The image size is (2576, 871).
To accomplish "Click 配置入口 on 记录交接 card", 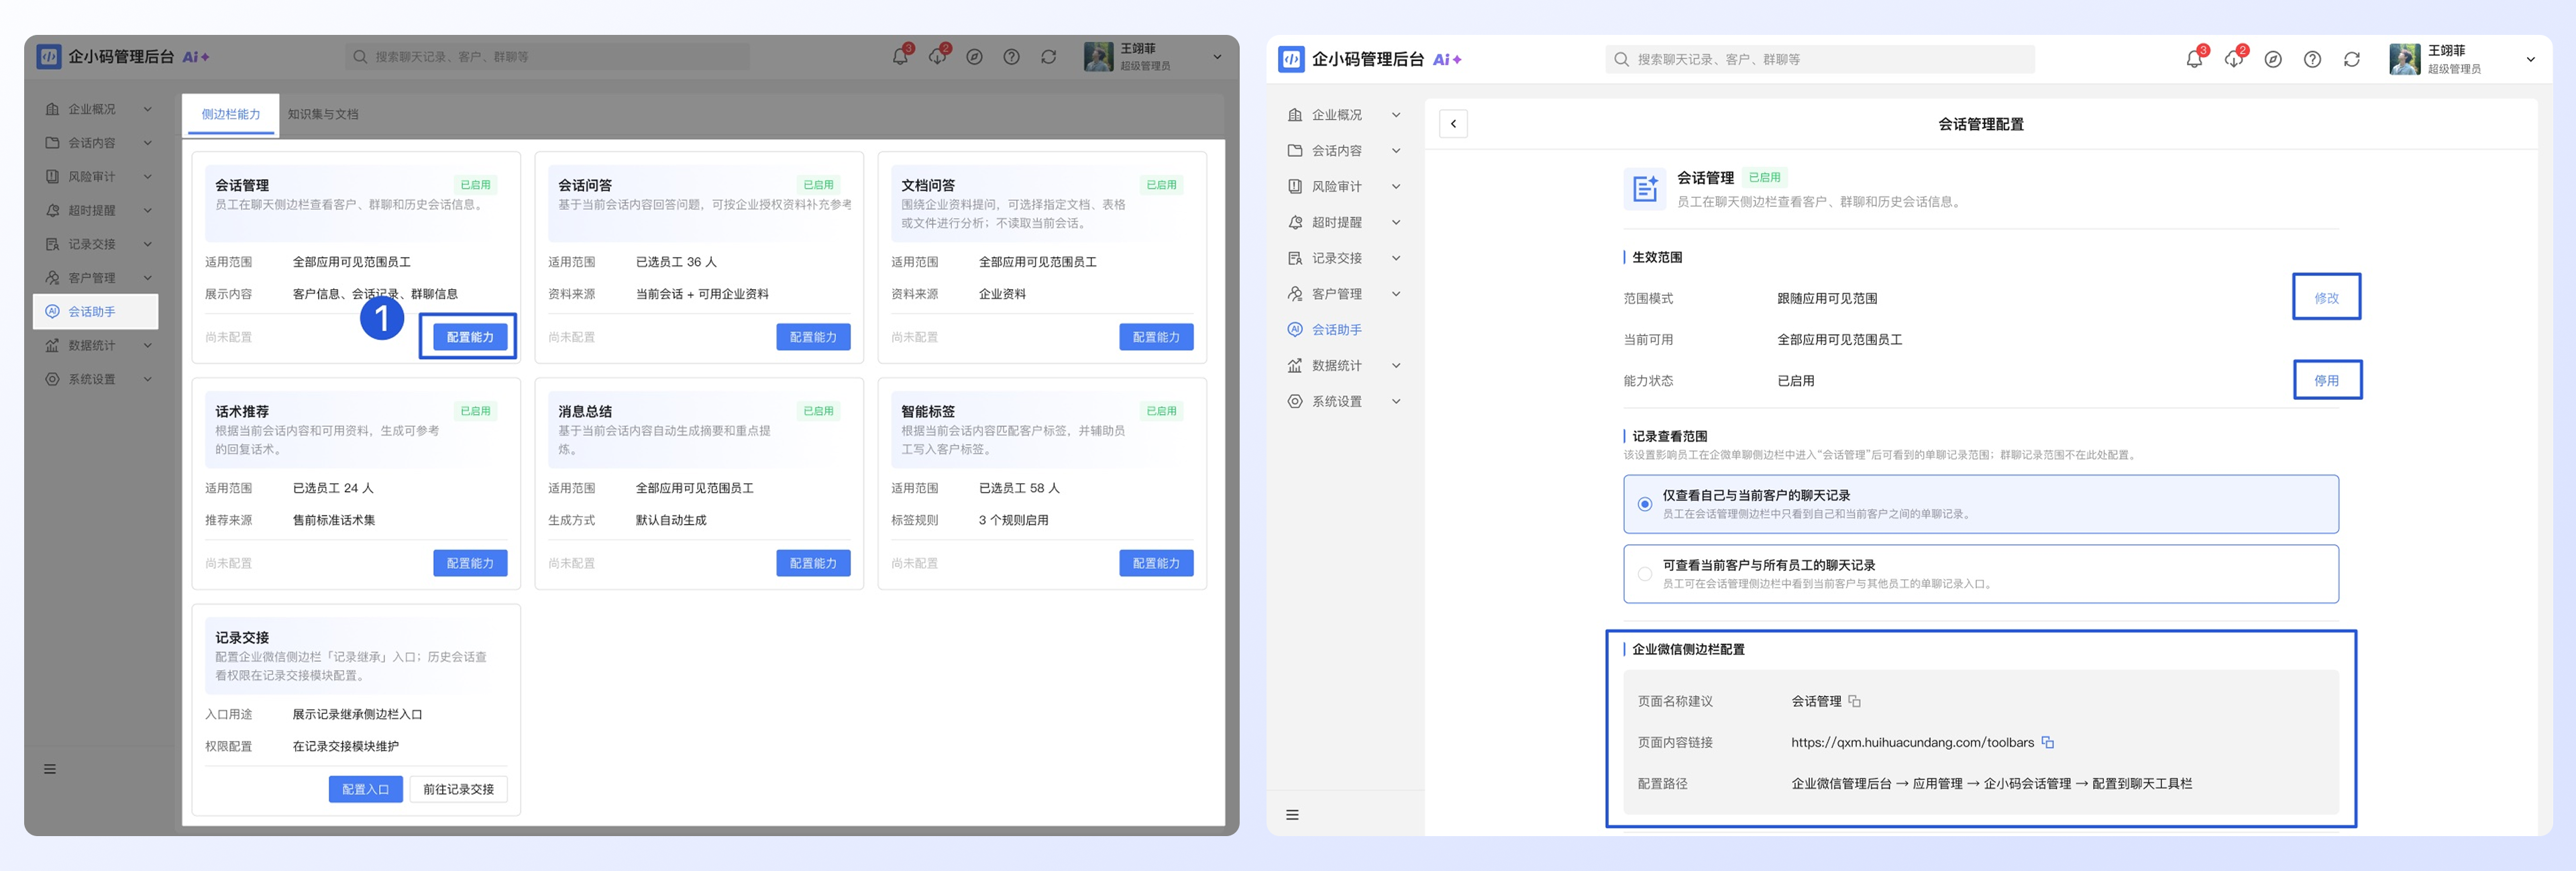I will point(365,789).
